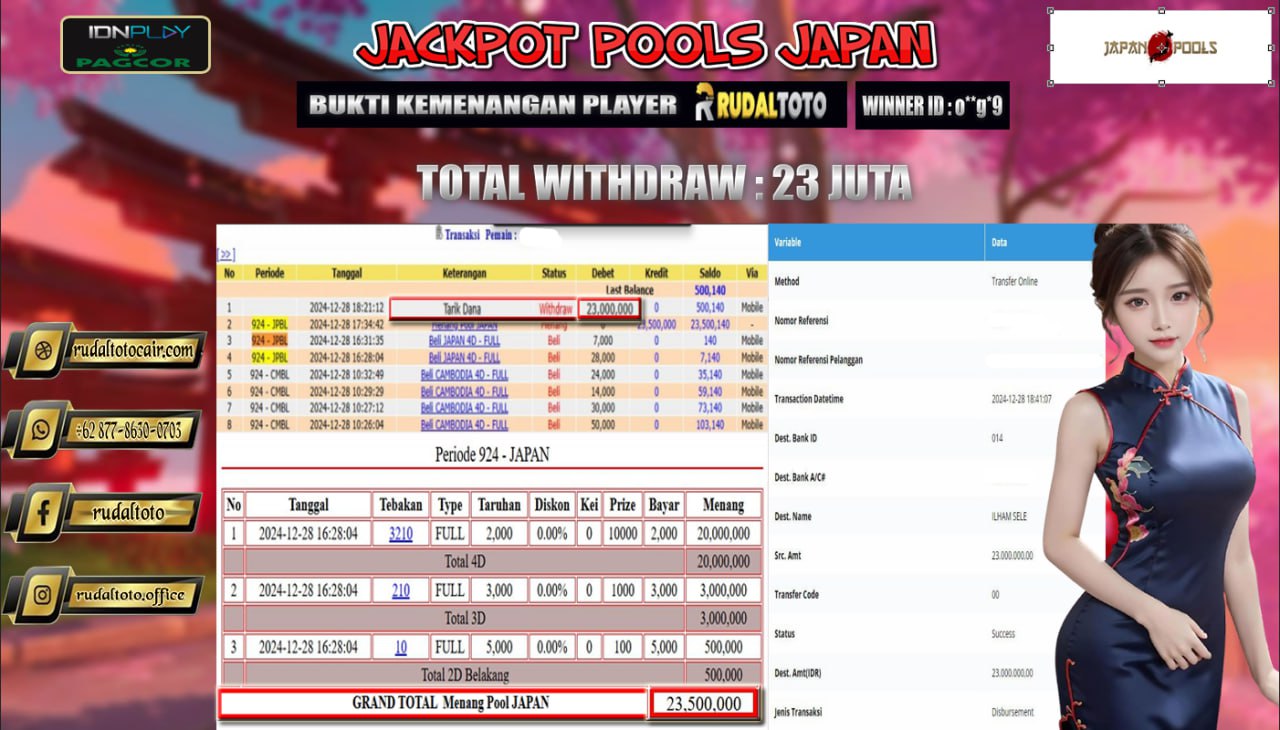1280x730 pixels.
Task: Click the Total 4D row label
Action: click(464, 562)
